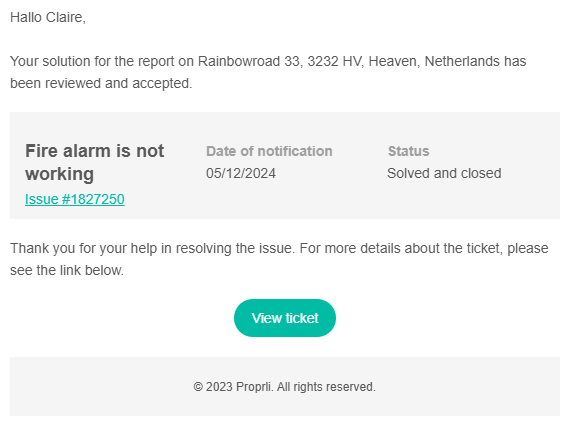Image resolution: width=571 pixels, height=430 pixels.
Task: Select the Solved and closed status text
Action: pyautogui.click(x=444, y=173)
